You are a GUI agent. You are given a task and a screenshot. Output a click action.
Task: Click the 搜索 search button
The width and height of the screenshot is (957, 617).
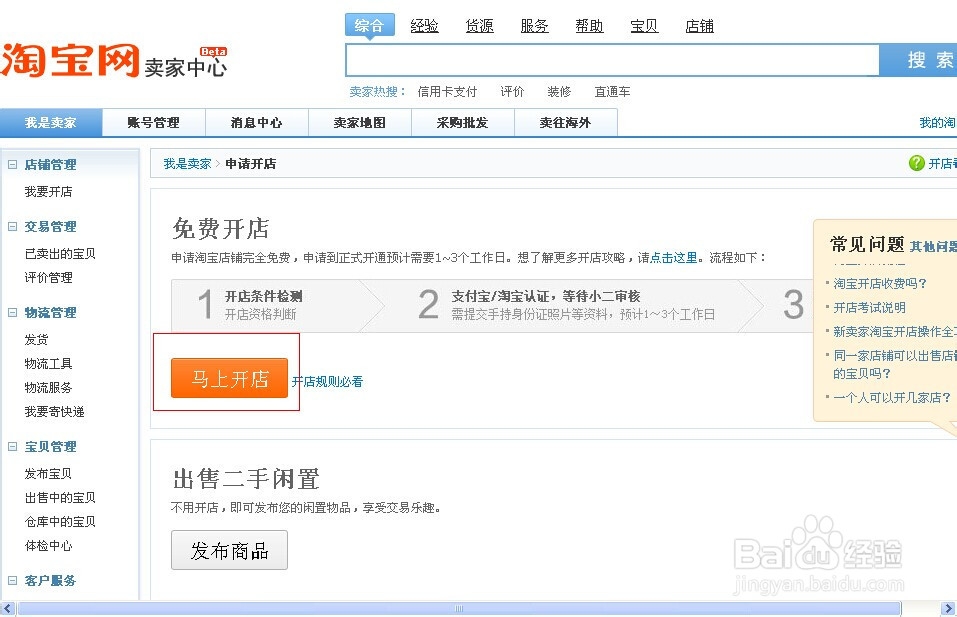pyautogui.click(x=918, y=60)
